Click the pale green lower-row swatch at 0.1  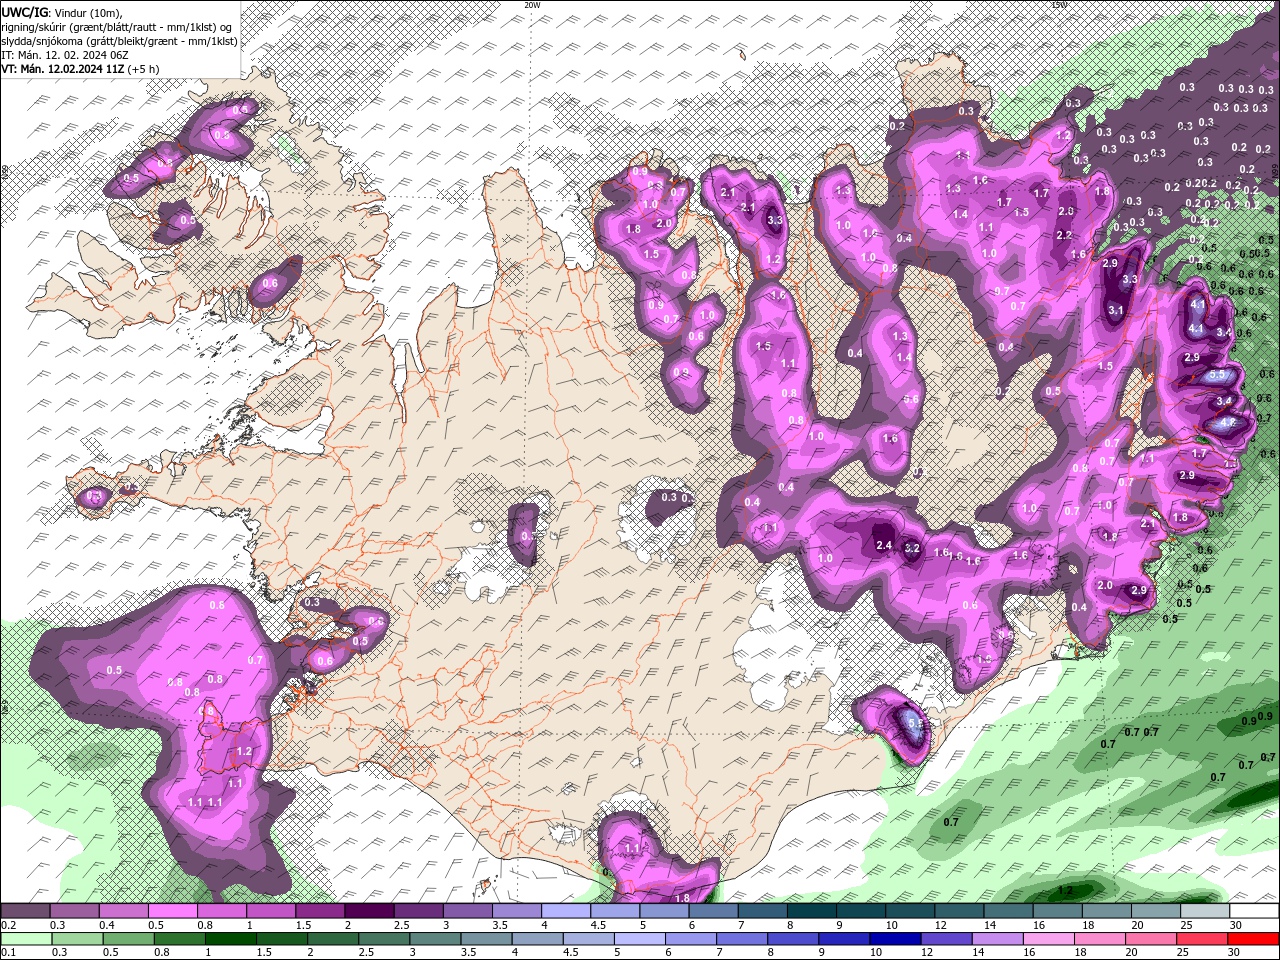25,939
